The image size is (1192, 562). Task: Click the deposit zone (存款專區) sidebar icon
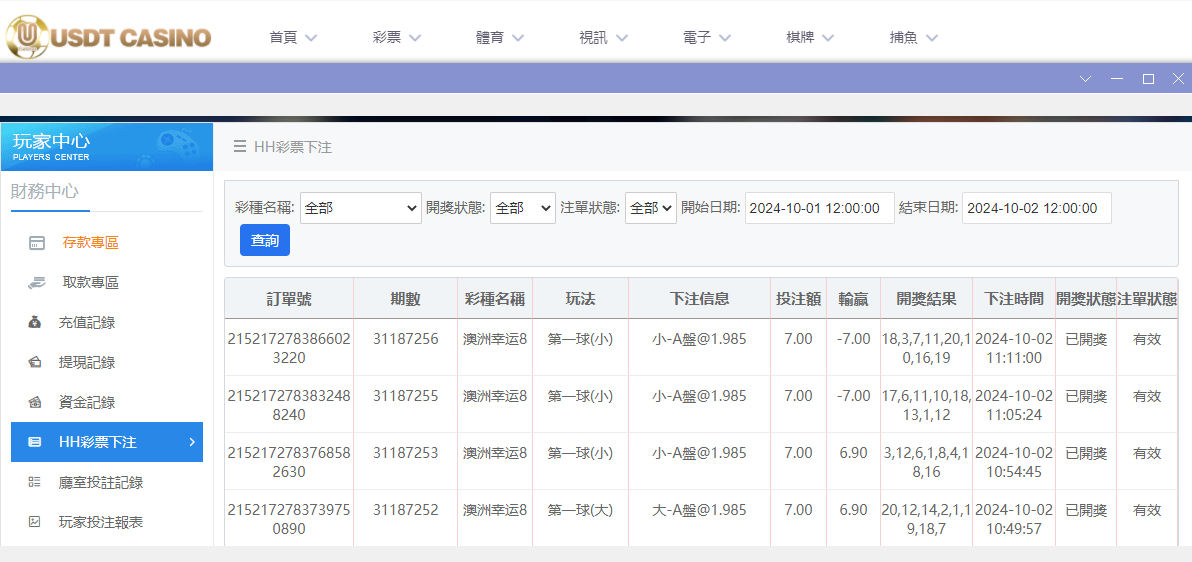coord(36,242)
